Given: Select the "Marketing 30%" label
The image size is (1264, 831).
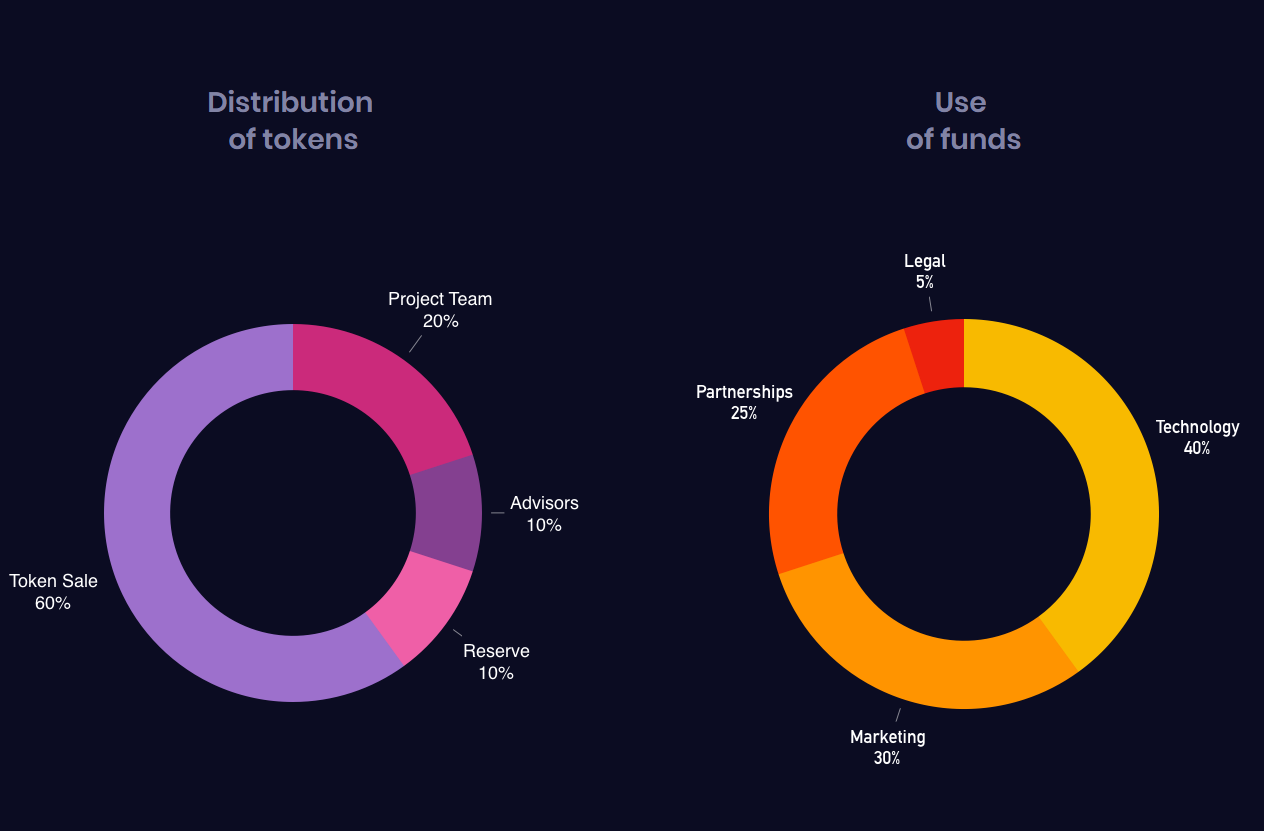Looking at the screenshot, I should coord(888,747).
